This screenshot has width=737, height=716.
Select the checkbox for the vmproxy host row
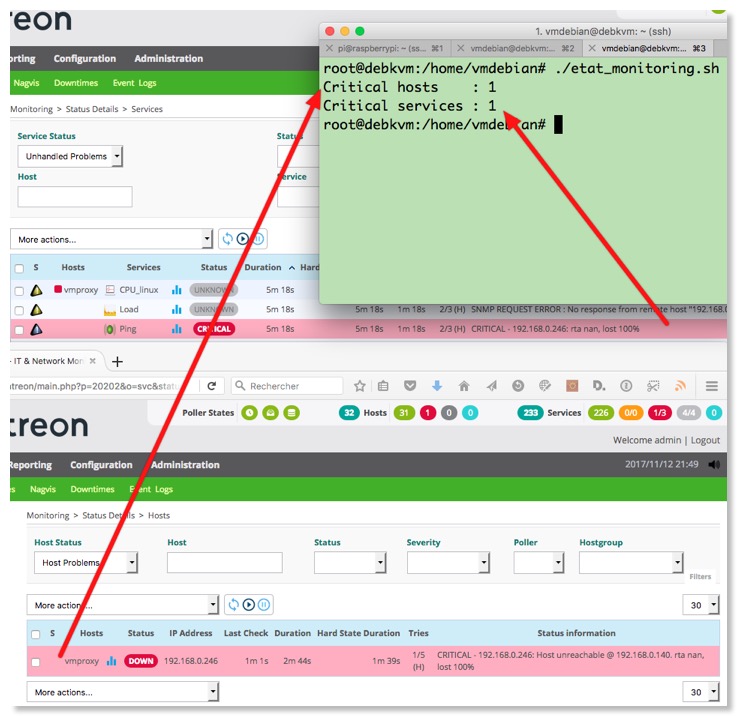(x=37, y=662)
